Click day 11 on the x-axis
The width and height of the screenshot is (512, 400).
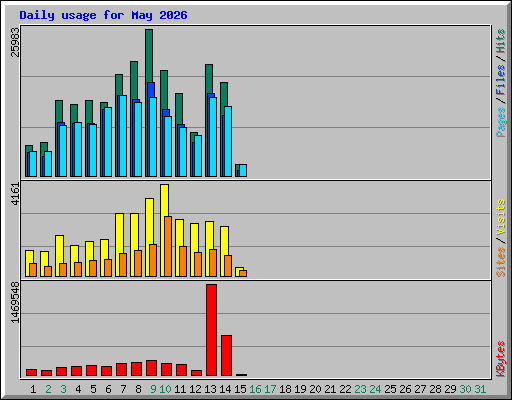pos(180,389)
